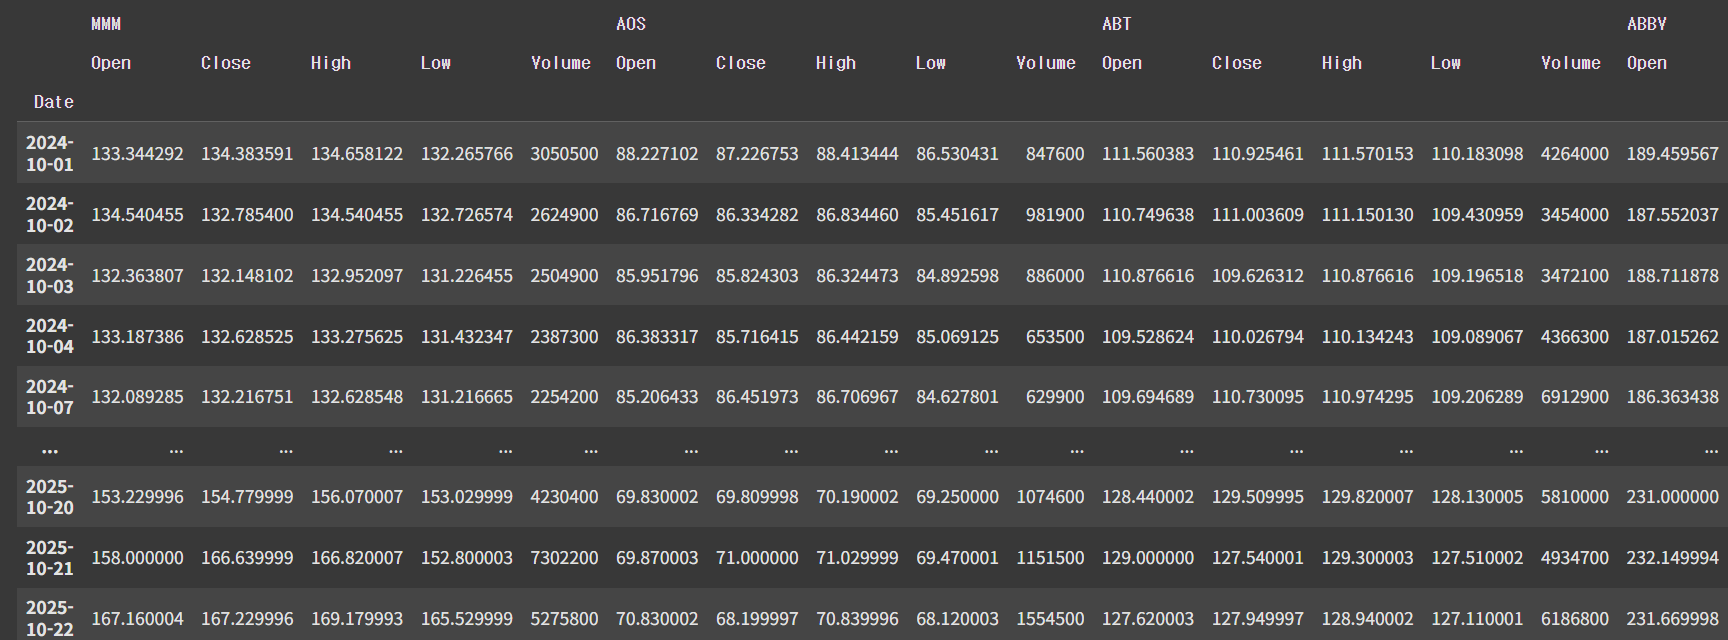Select the 2025-10-21 row label
This screenshot has height=640, width=1728.
[x=50, y=558]
